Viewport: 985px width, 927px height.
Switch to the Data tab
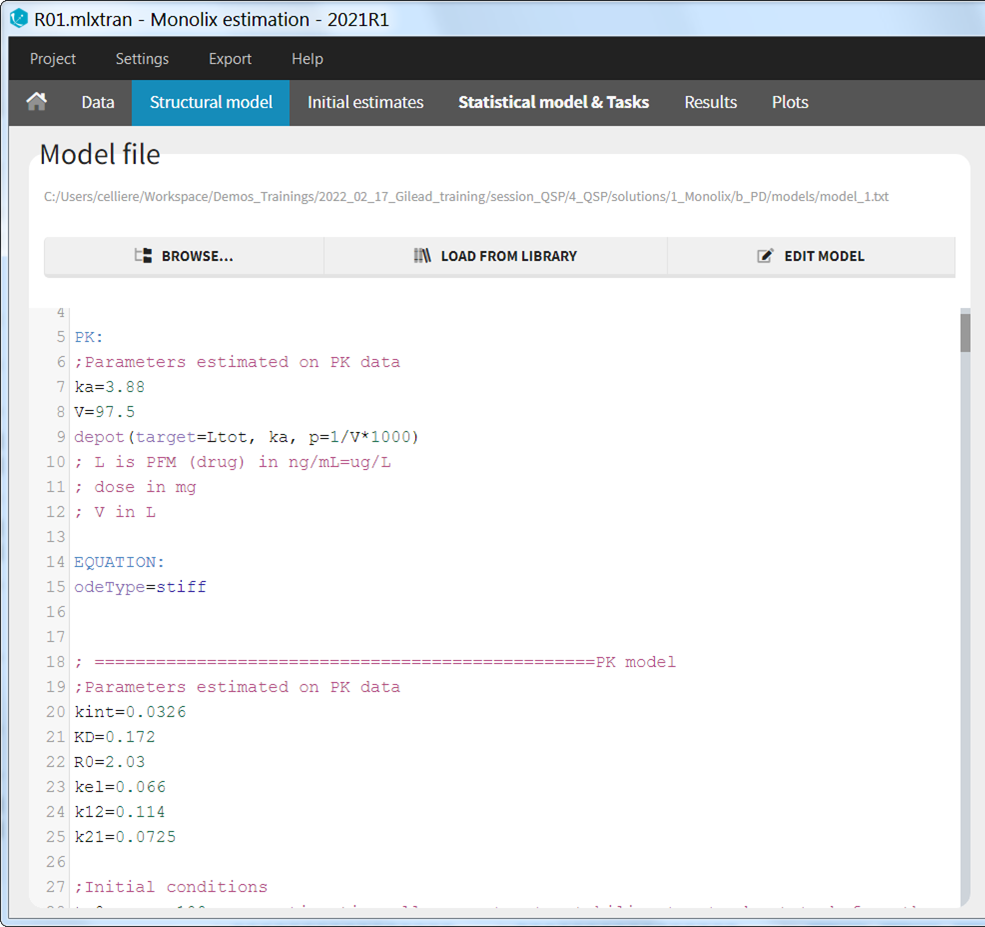click(x=98, y=102)
